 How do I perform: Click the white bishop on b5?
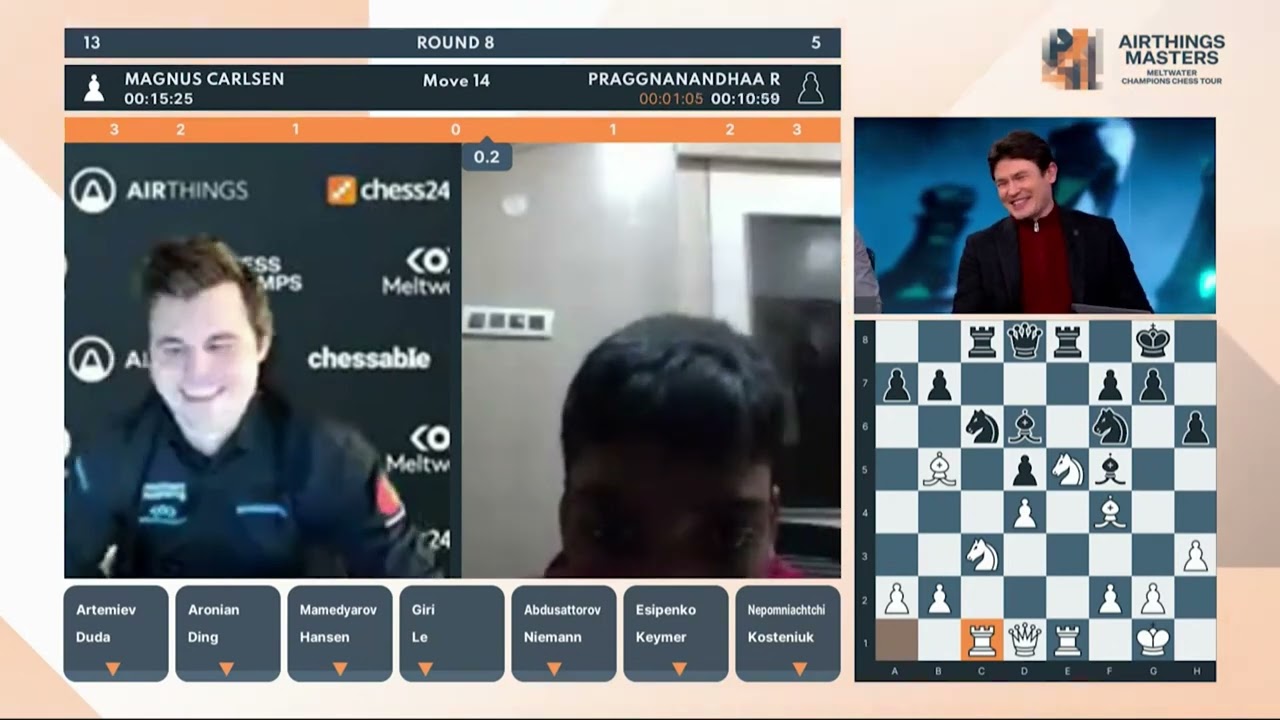(x=938, y=469)
